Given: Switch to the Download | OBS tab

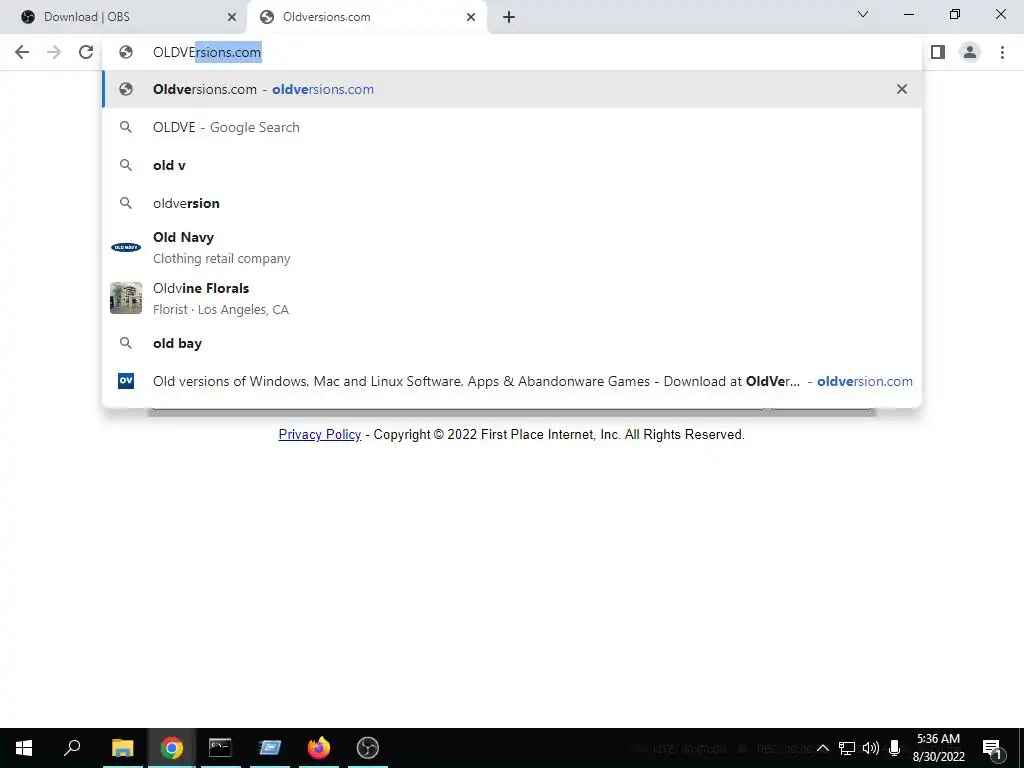Looking at the screenshot, I should click(124, 17).
